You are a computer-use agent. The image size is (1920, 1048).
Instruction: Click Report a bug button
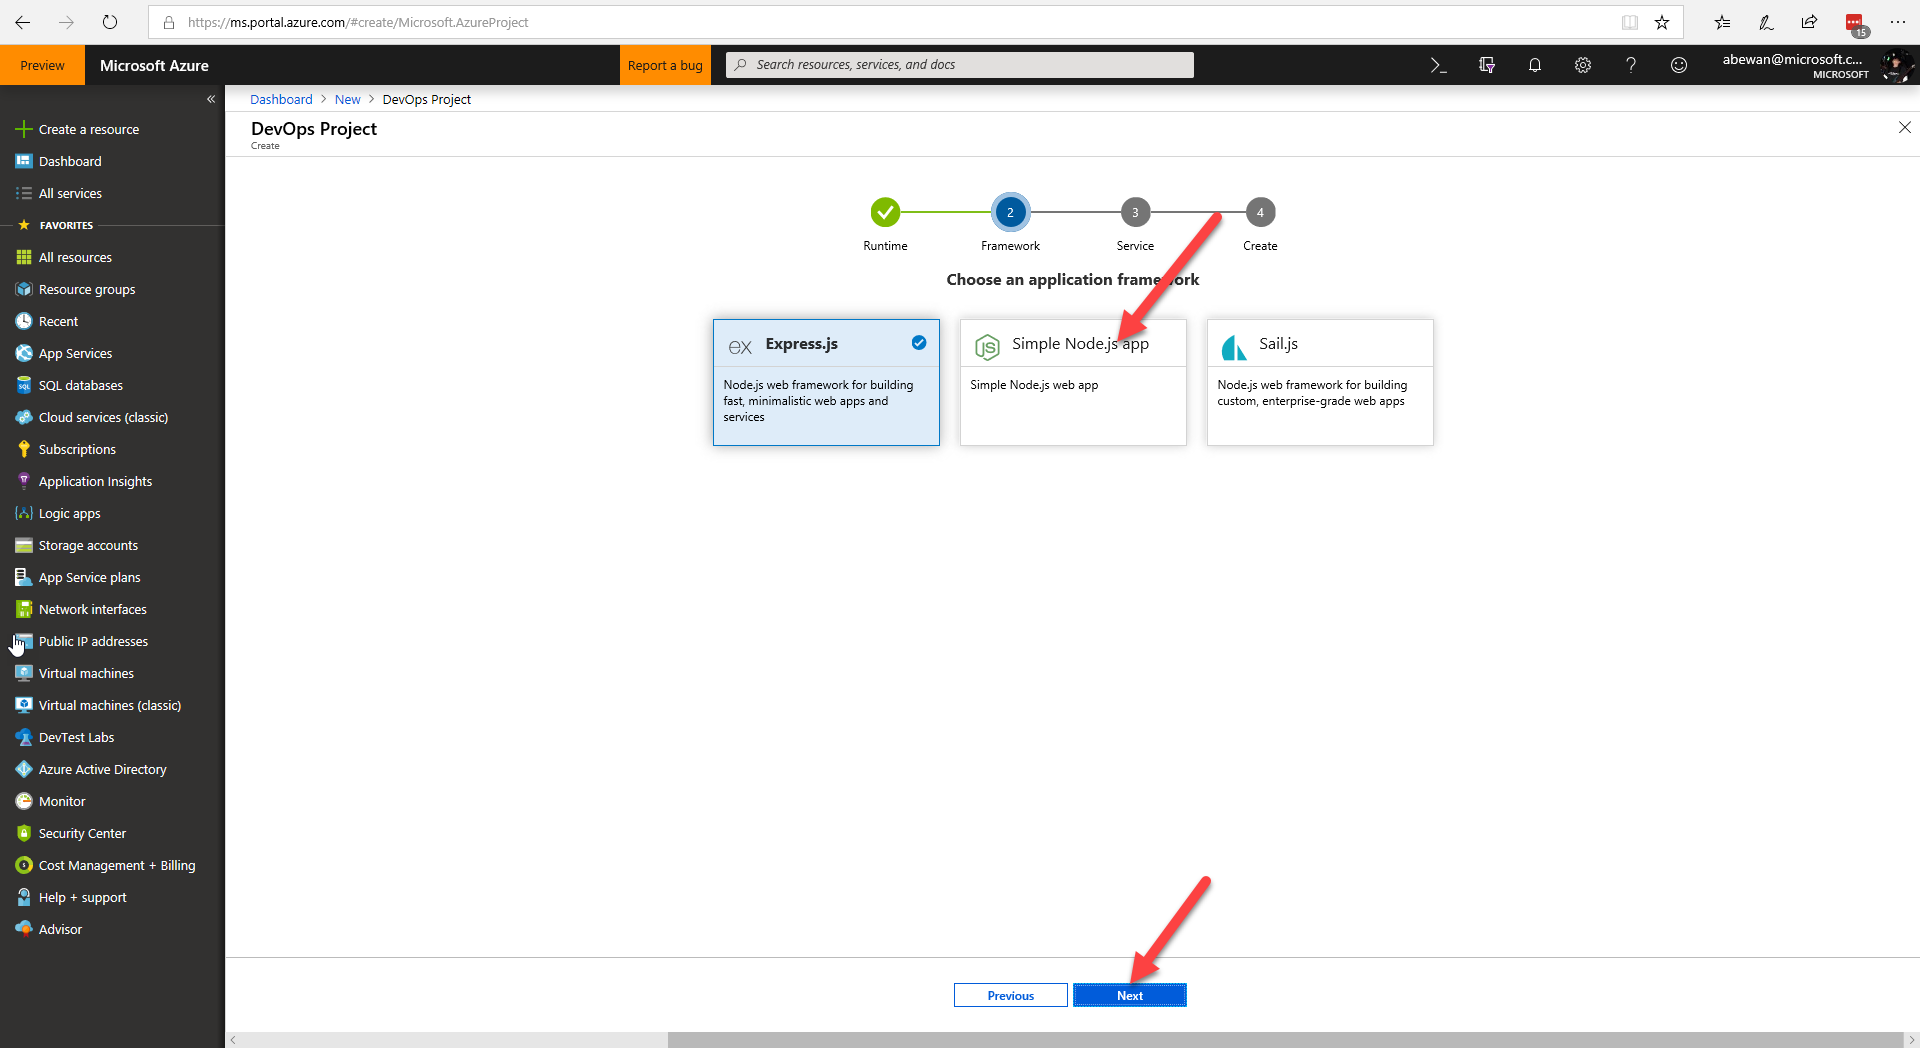coord(665,65)
